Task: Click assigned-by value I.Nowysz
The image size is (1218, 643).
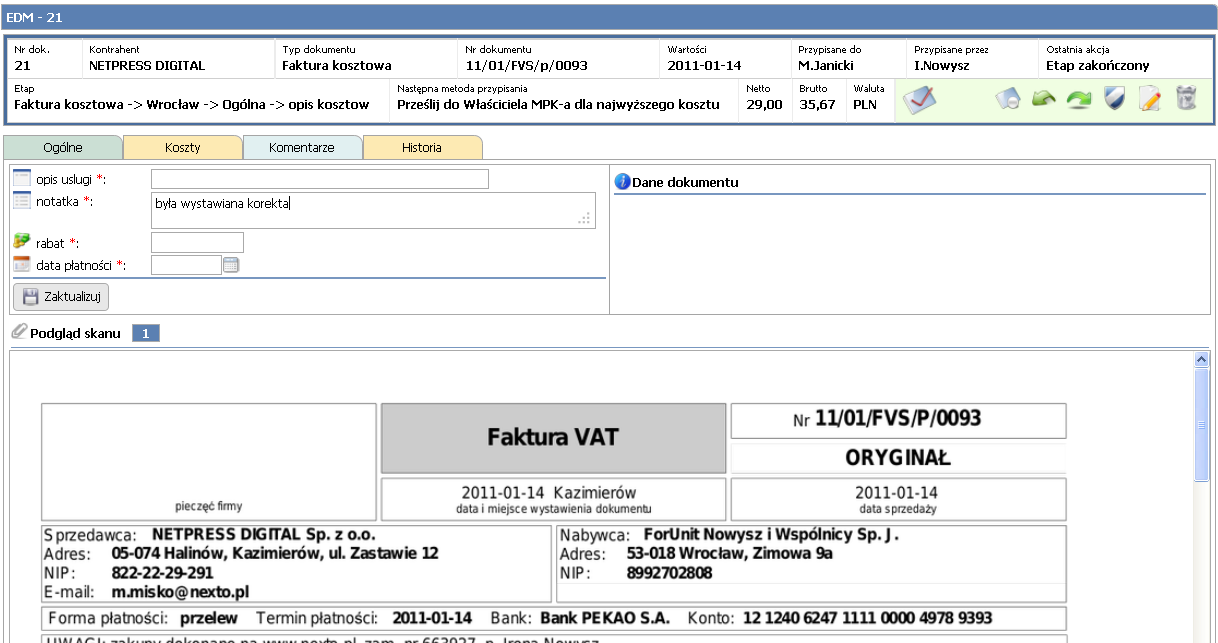Action: [x=942, y=66]
